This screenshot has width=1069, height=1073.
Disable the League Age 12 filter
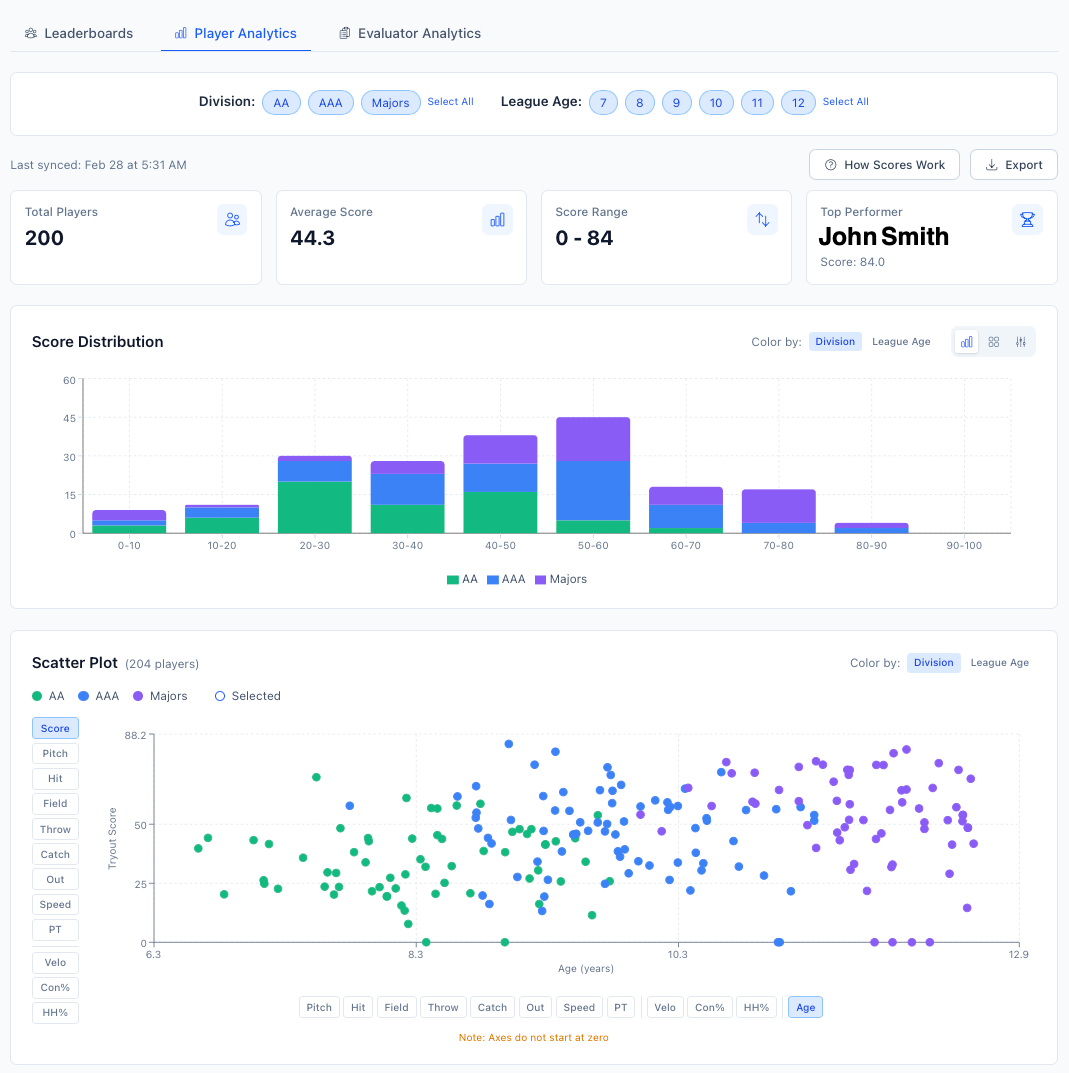(x=798, y=102)
